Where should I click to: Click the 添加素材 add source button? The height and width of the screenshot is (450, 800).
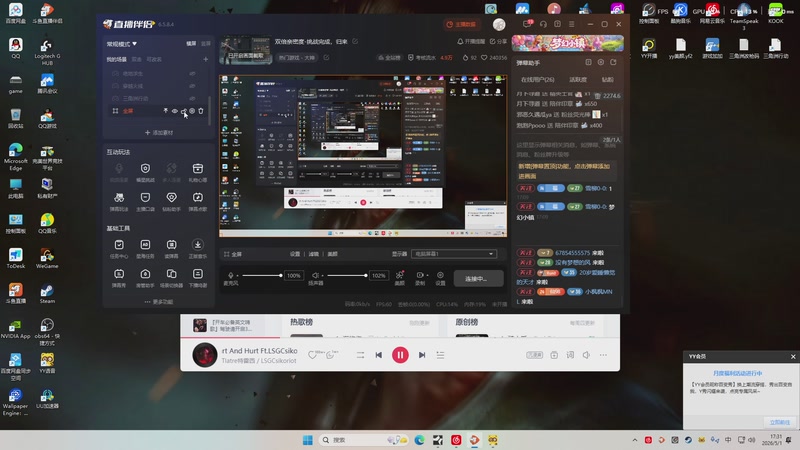(159, 132)
